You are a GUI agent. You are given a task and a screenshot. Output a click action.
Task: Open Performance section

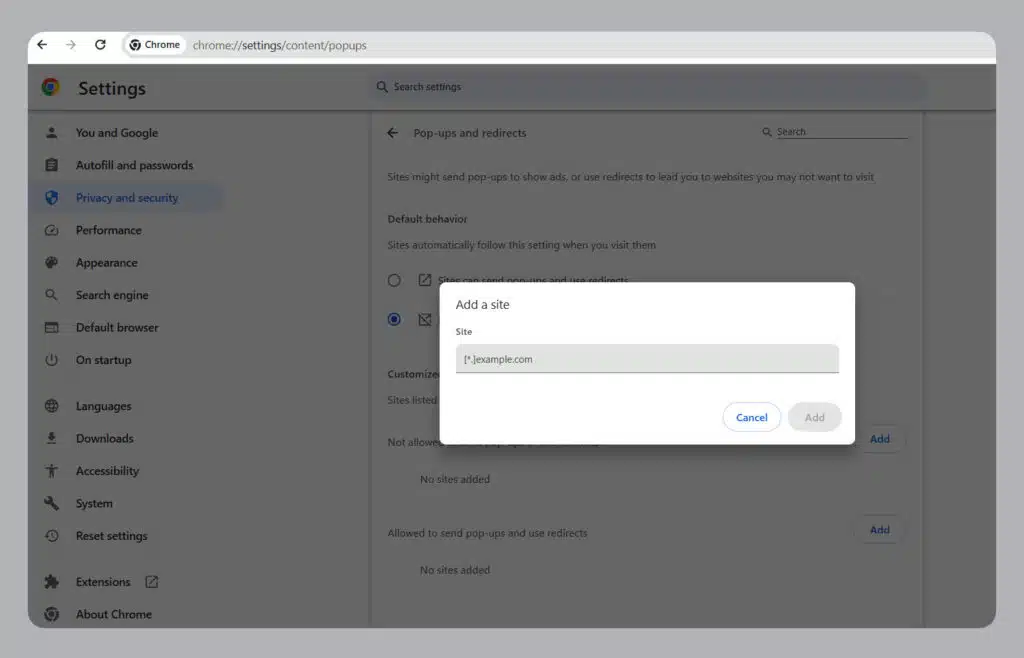[x=108, y=230]
